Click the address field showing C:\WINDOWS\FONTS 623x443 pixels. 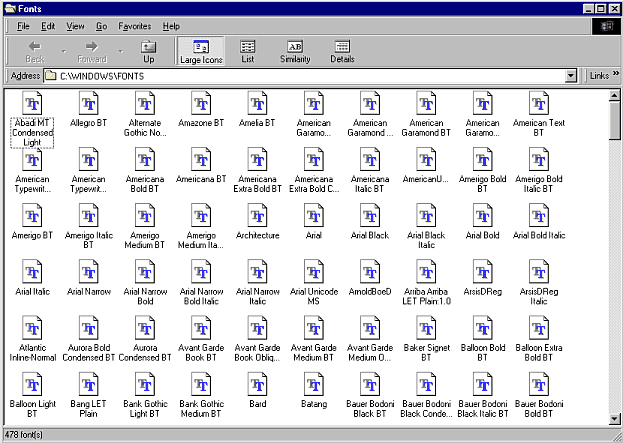304,75
